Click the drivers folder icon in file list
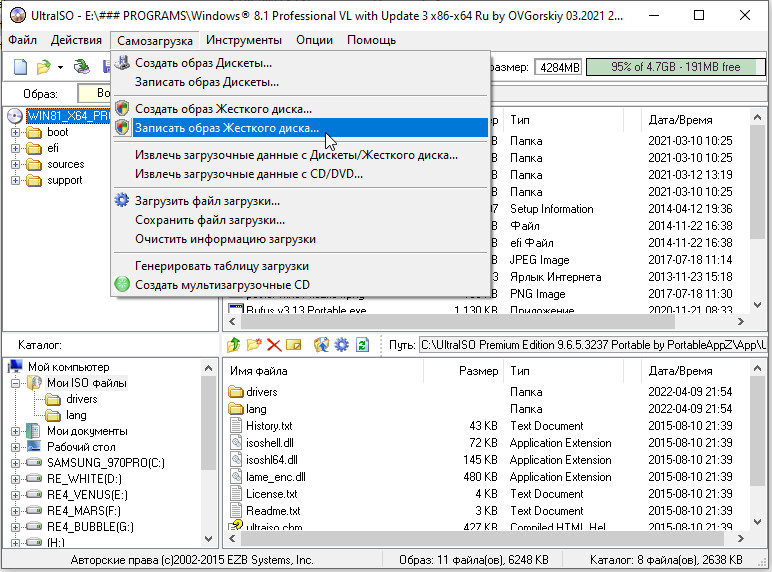Screen dimensions: 772x572 click(x=236, y=392)
